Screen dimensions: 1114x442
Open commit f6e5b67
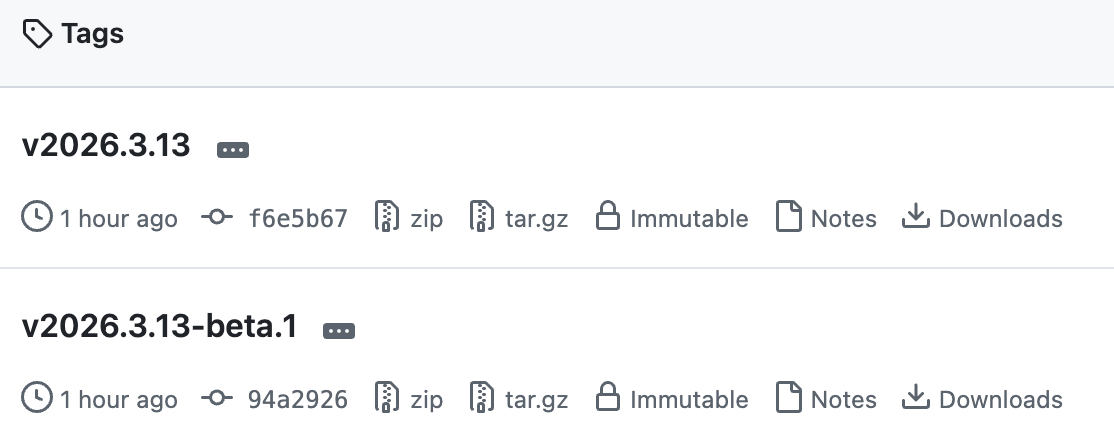[x=297, y=218]
